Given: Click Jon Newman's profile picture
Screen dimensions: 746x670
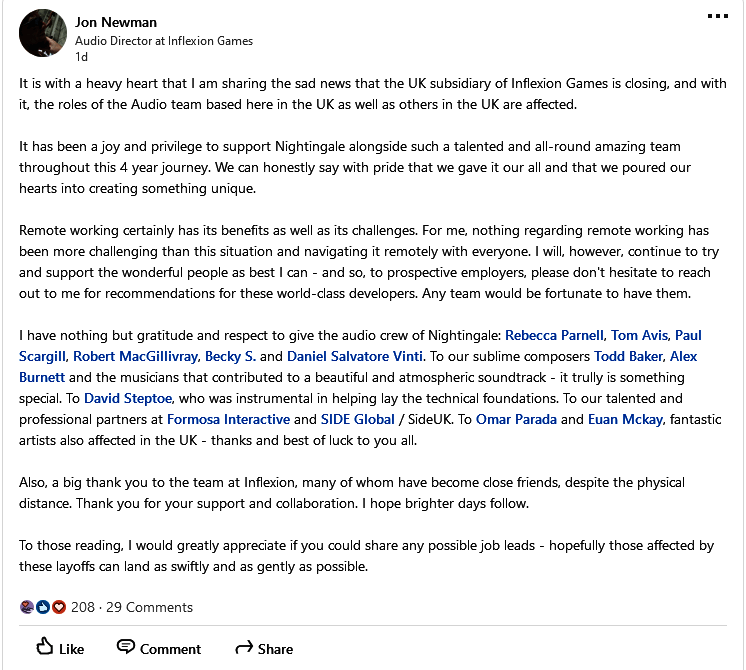Looking at the screenshot, I should tap(43, 33).
